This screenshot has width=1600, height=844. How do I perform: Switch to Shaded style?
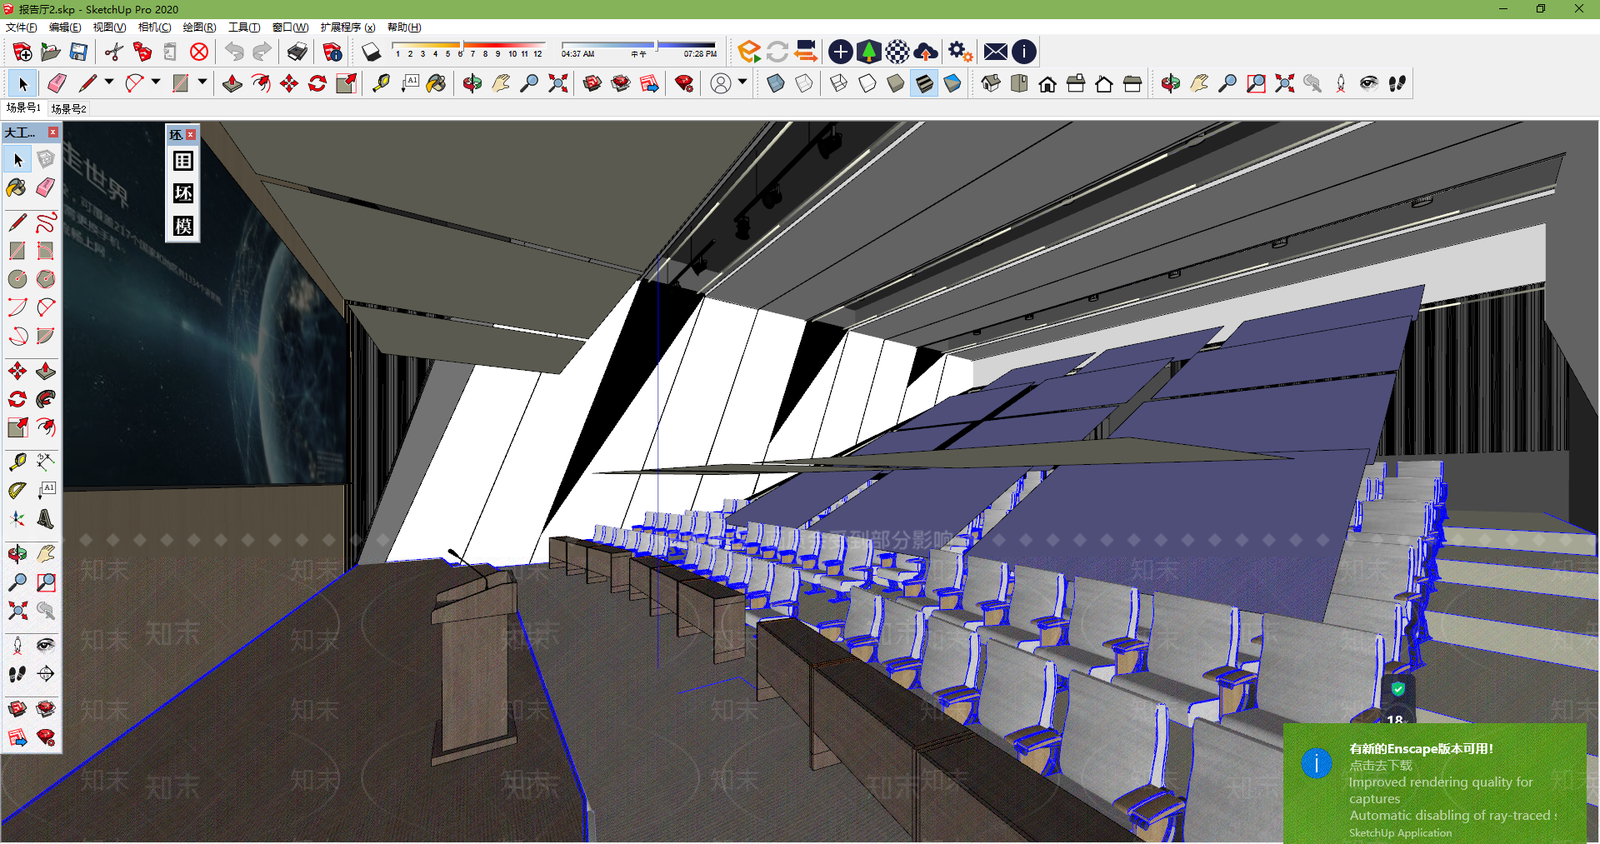point(896,83)
